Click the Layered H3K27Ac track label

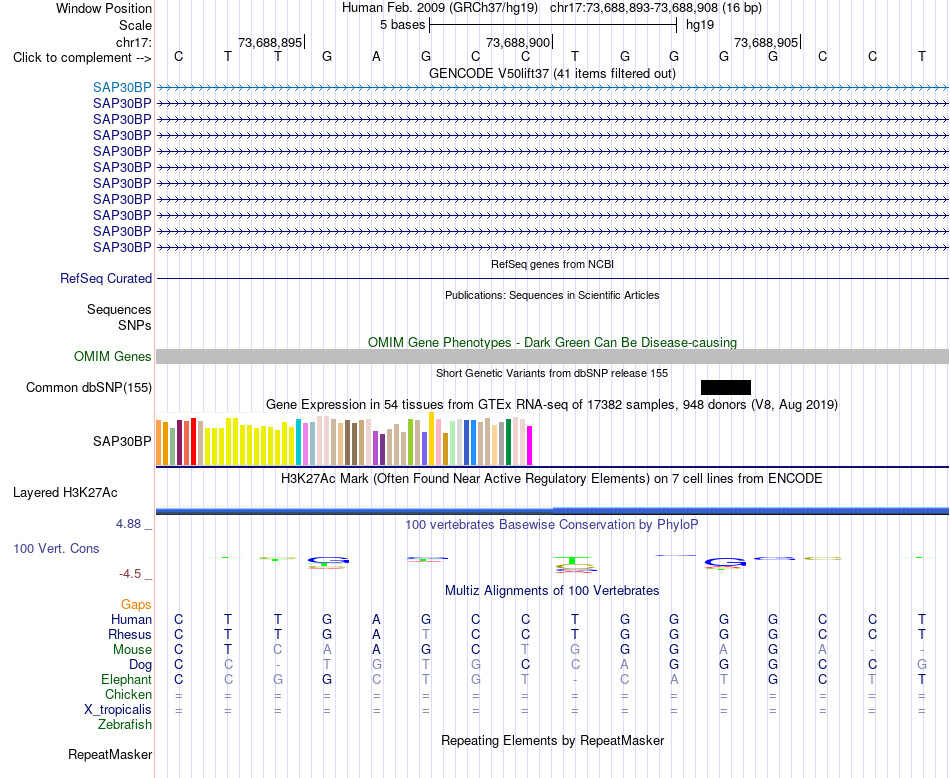[x=65, y=493]
